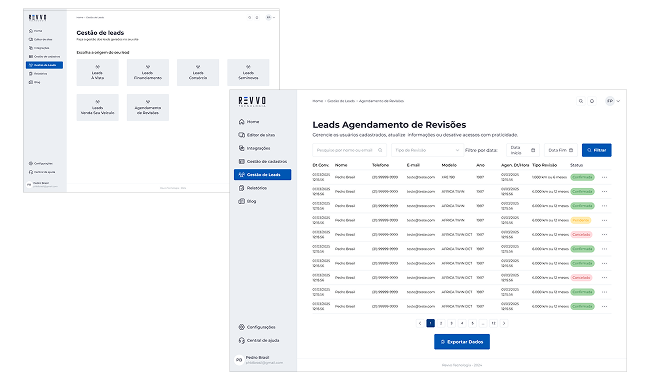Open Integrações icon in front sidebar
The width and height of the screenshot is (650, 382).
click(242, 148)
